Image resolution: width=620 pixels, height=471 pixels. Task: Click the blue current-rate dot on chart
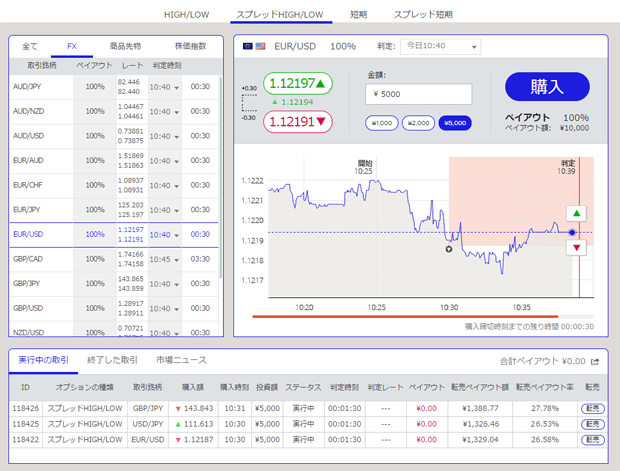coord(572,233)
